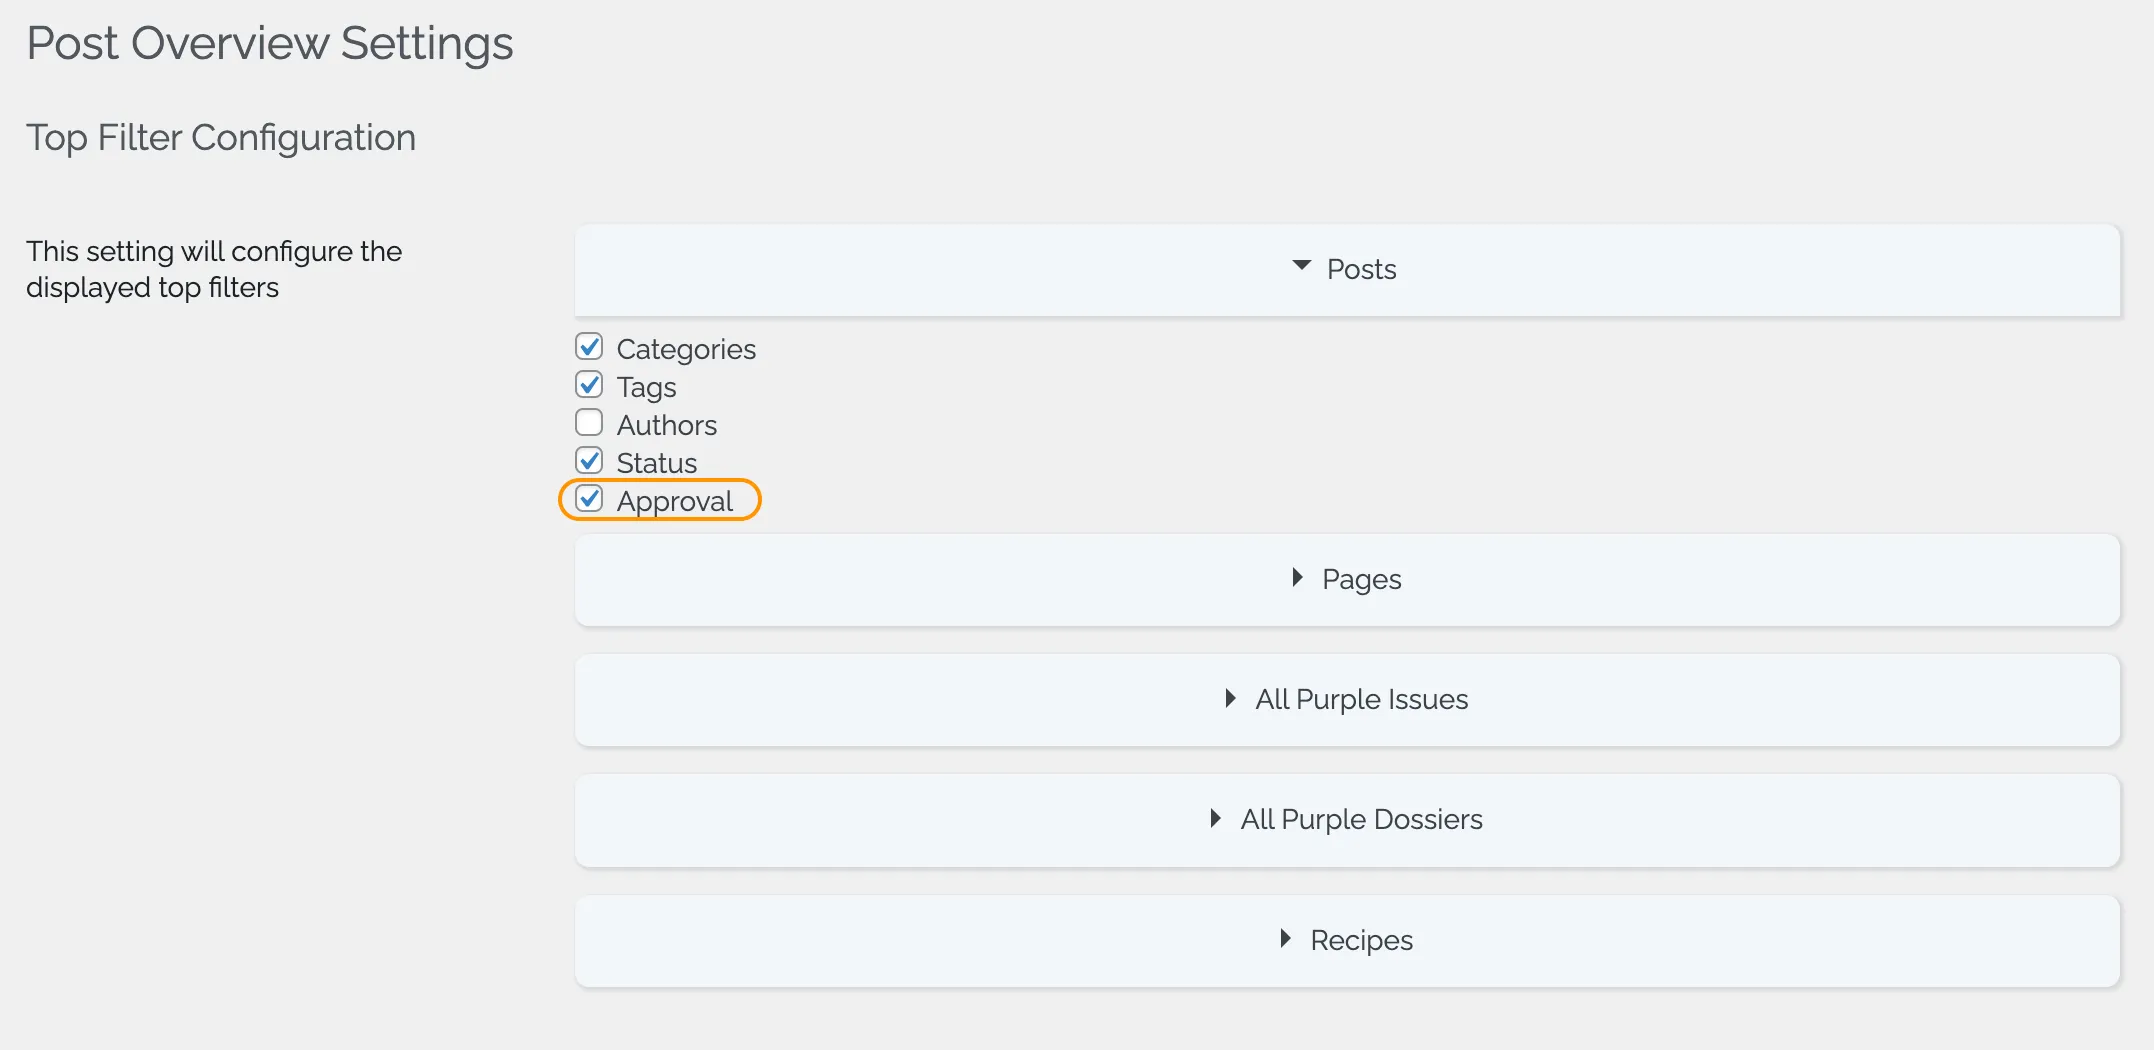The image size is (2154, 1050).
Task: Click the Tags label text
Action: [646, 387]
